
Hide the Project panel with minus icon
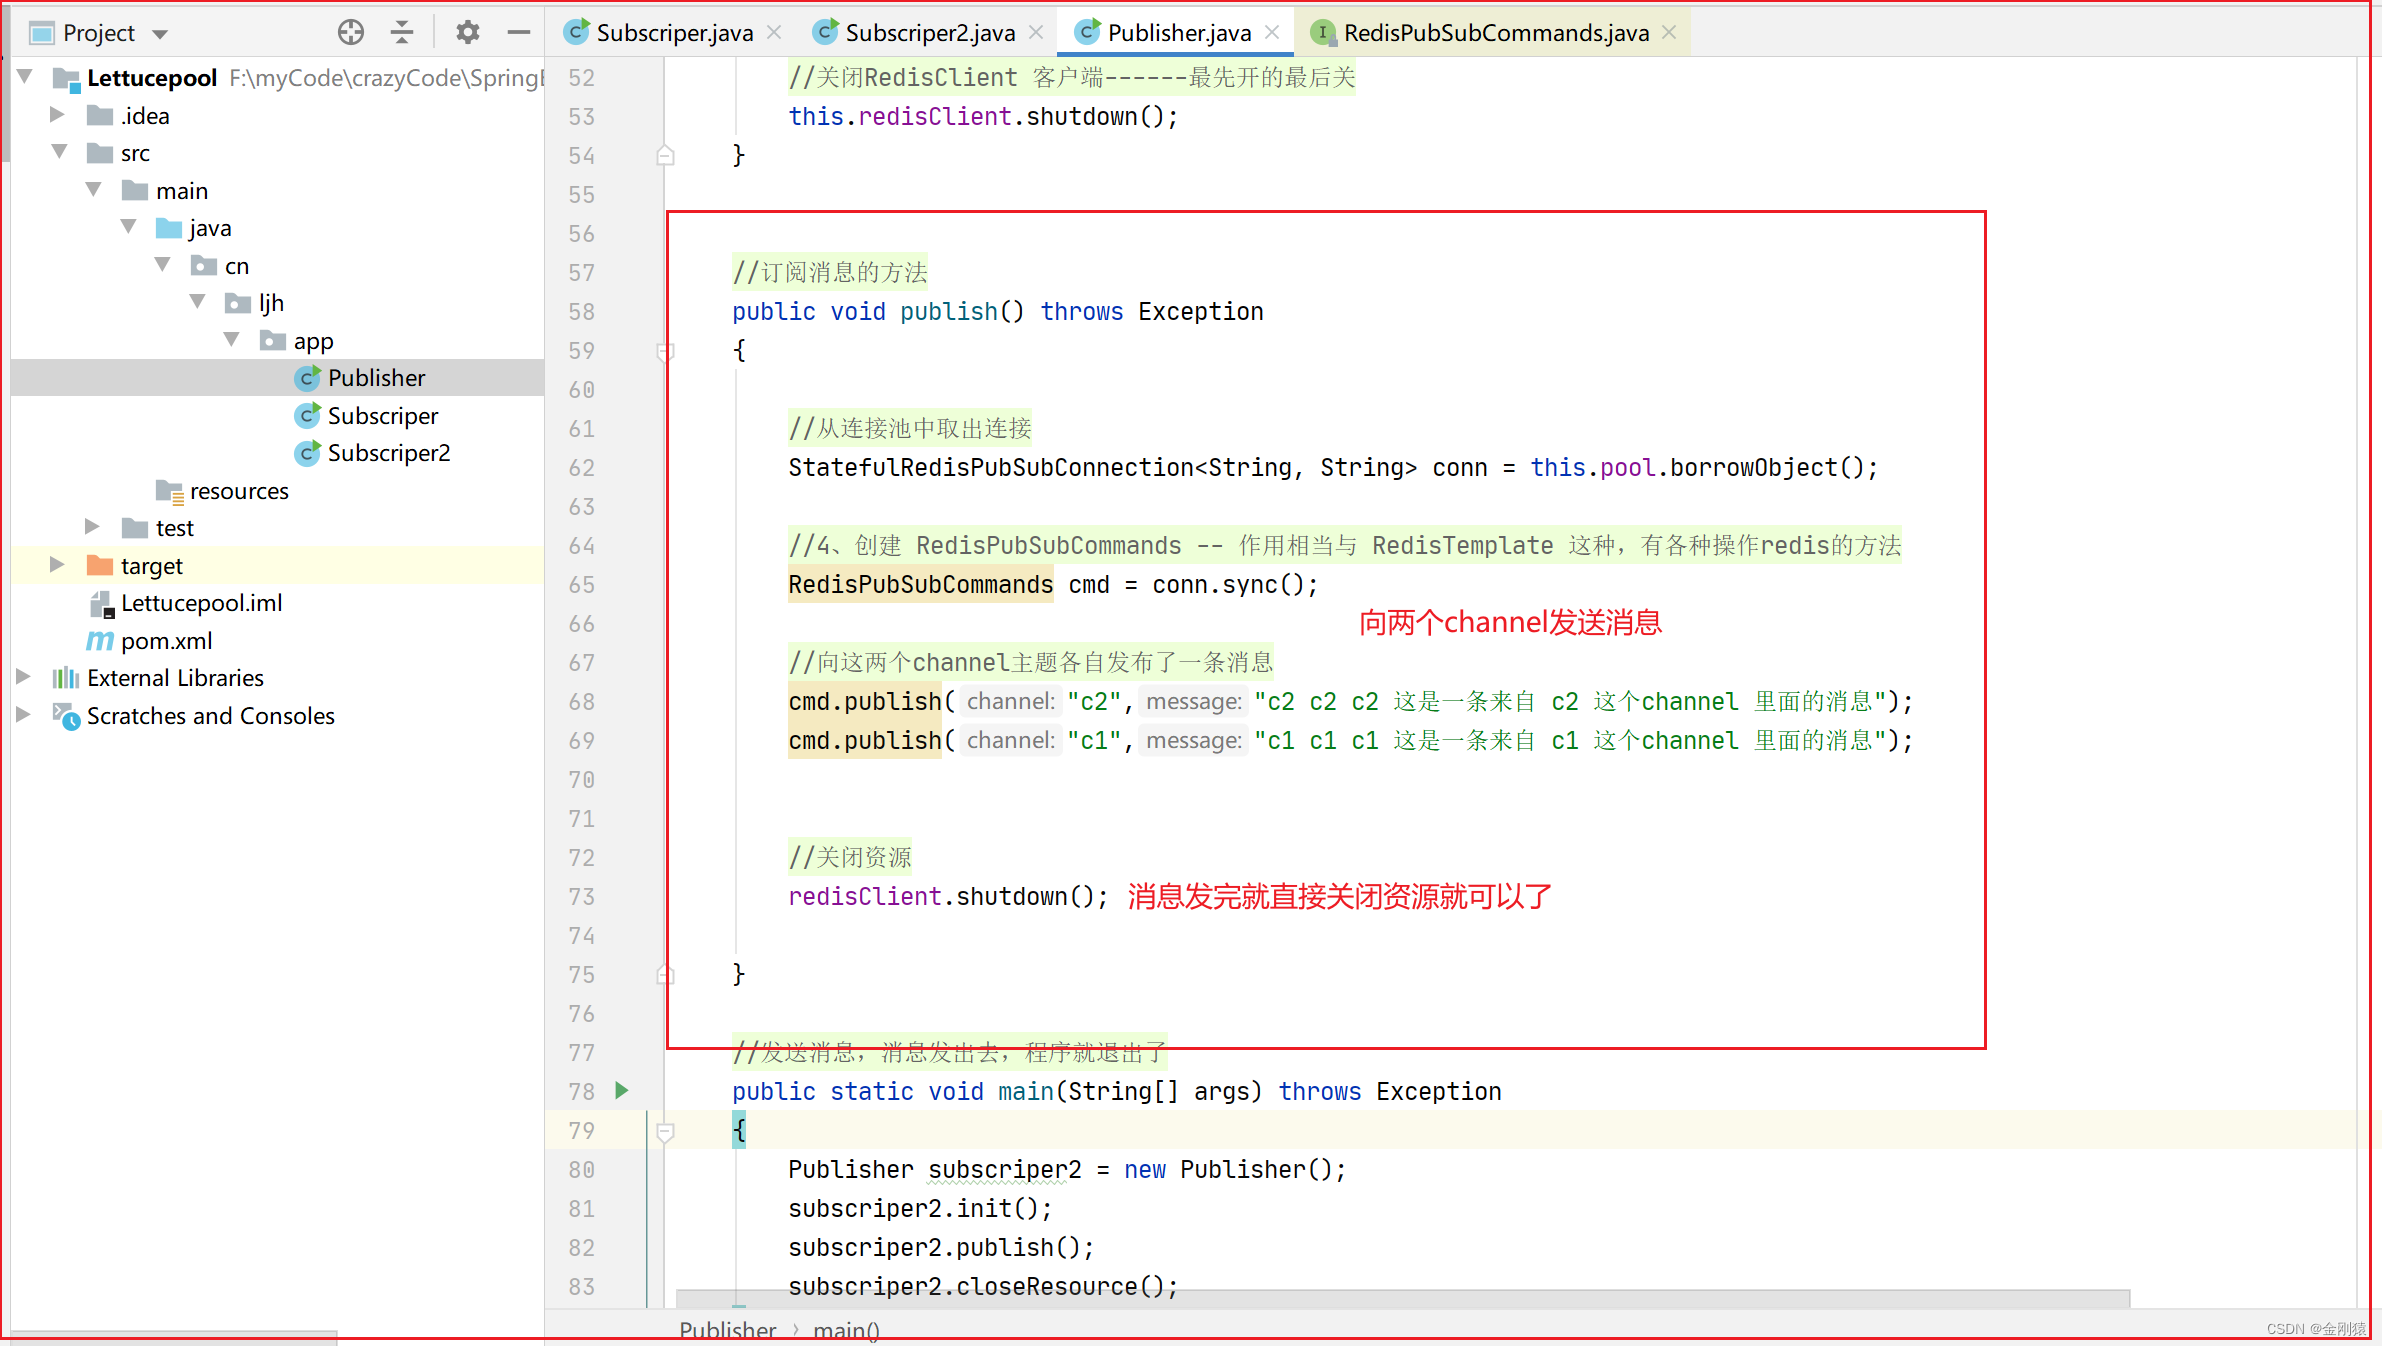pos(518,33)
